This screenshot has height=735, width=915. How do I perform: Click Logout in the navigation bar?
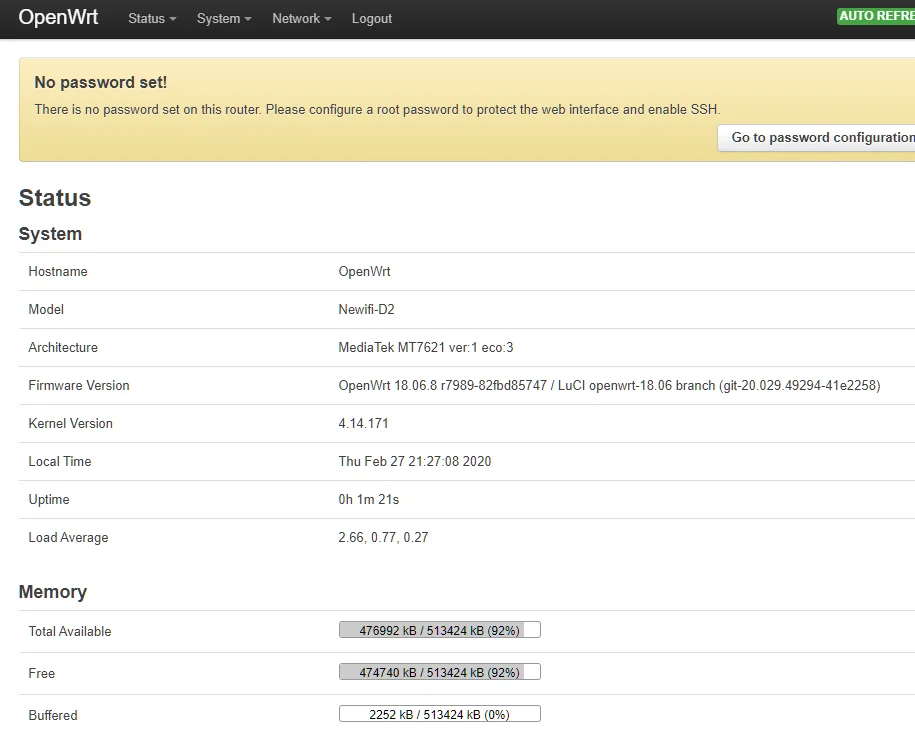tap(371, 18)
